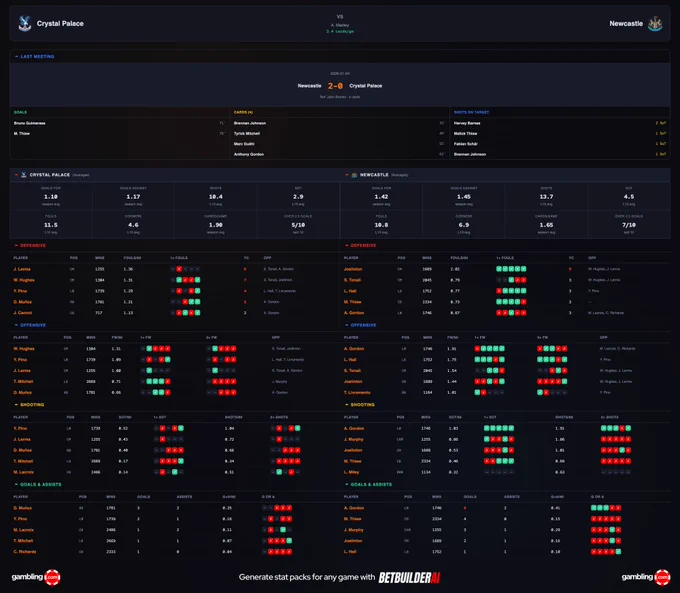Collapse Crystal Palace Shooting table
Viewport: 680px width, 593px height.
(16, 405)
